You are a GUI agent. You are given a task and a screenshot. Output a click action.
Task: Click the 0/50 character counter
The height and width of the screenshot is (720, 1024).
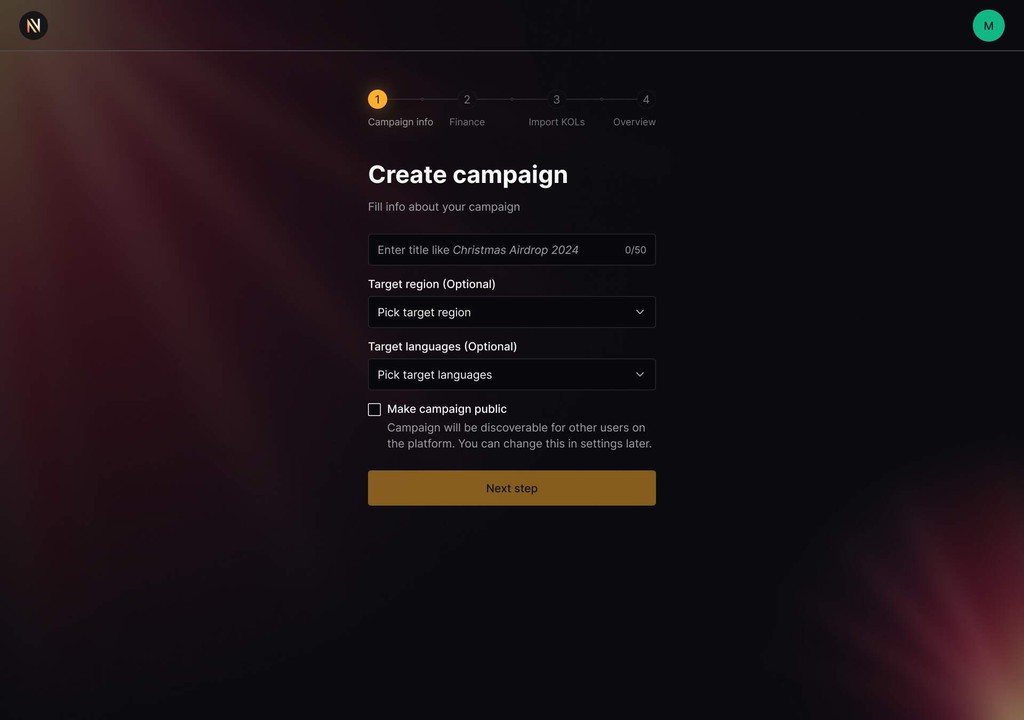tap(635, 250)
